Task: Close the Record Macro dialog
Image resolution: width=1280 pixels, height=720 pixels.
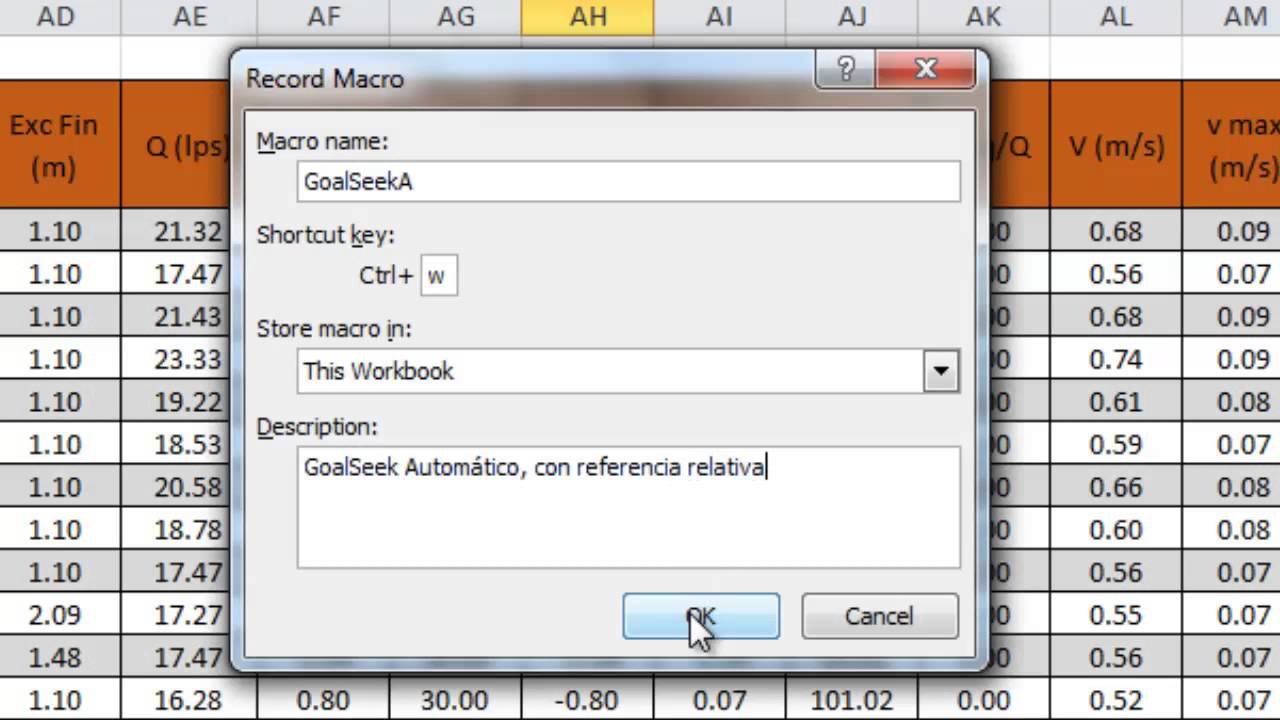Action: [x=925, y=70]
